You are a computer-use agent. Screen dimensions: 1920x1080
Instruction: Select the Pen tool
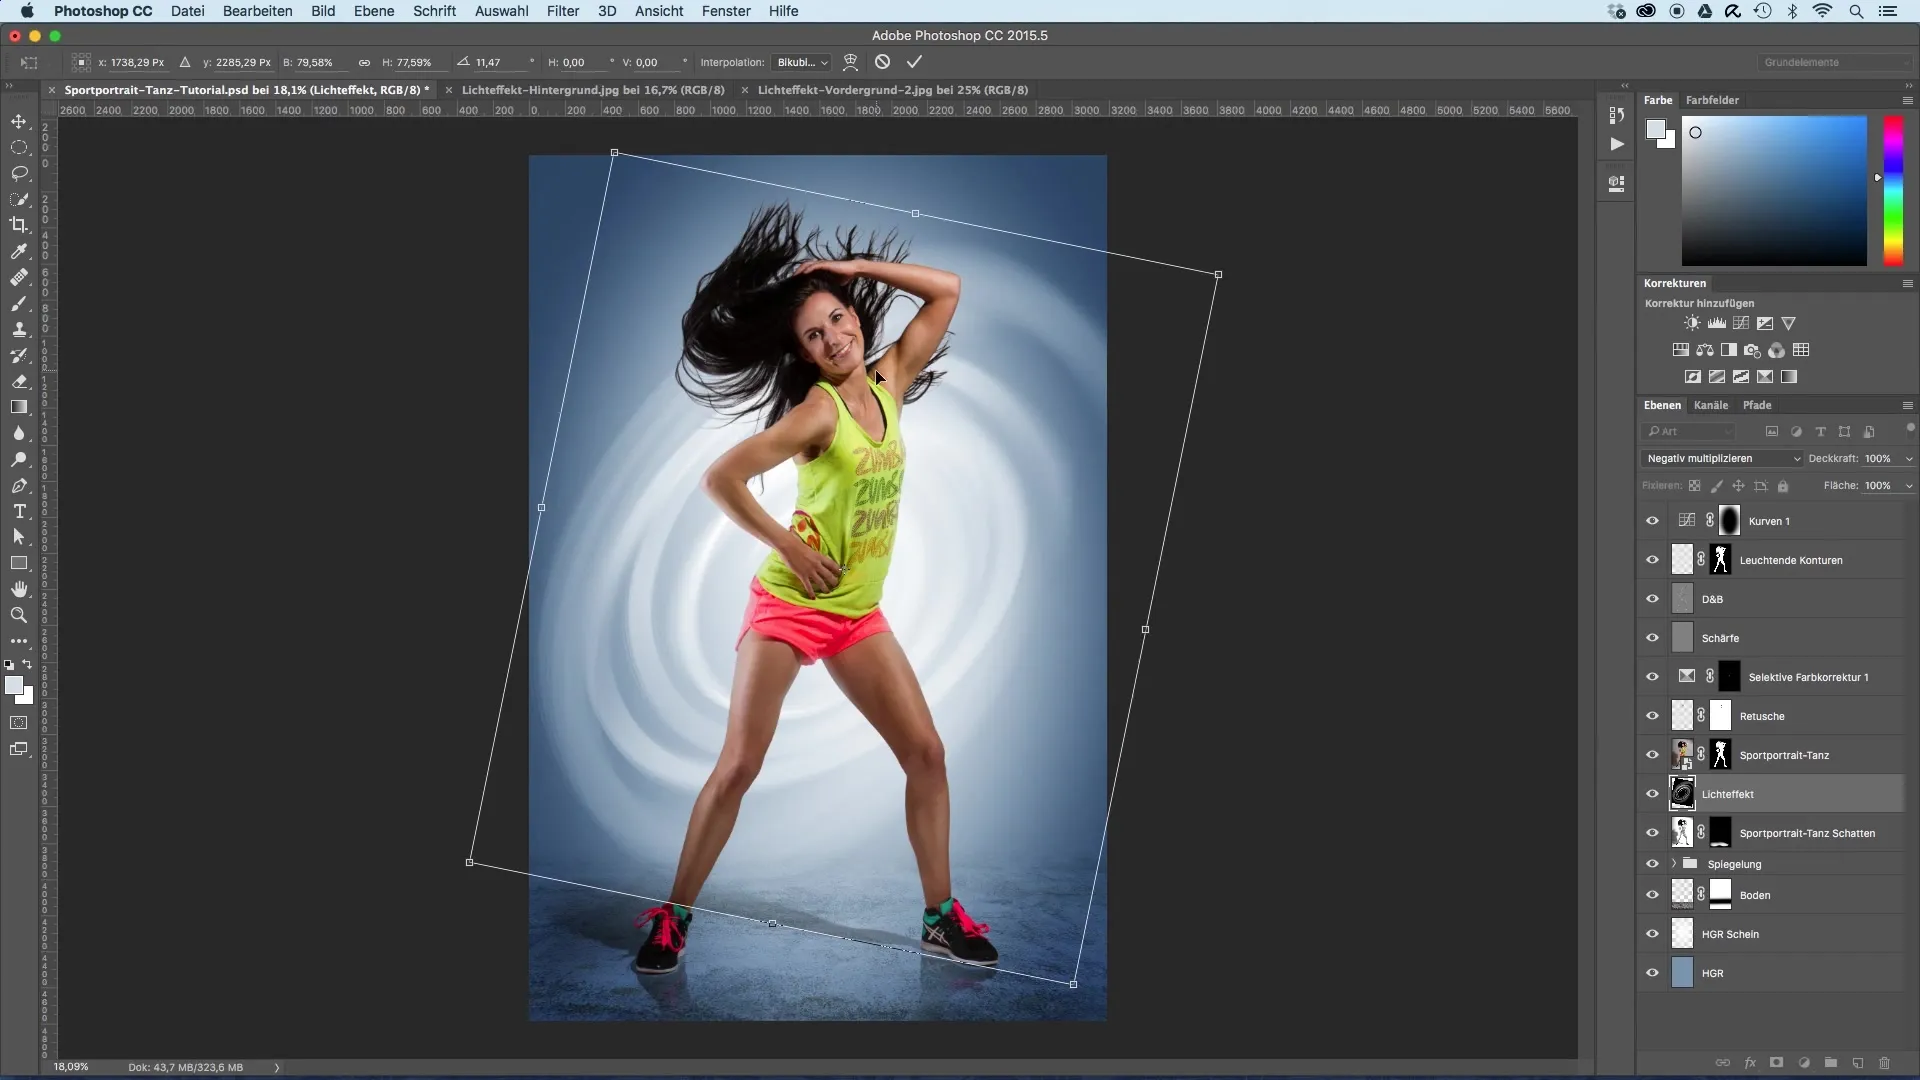[x=19, y=485]
